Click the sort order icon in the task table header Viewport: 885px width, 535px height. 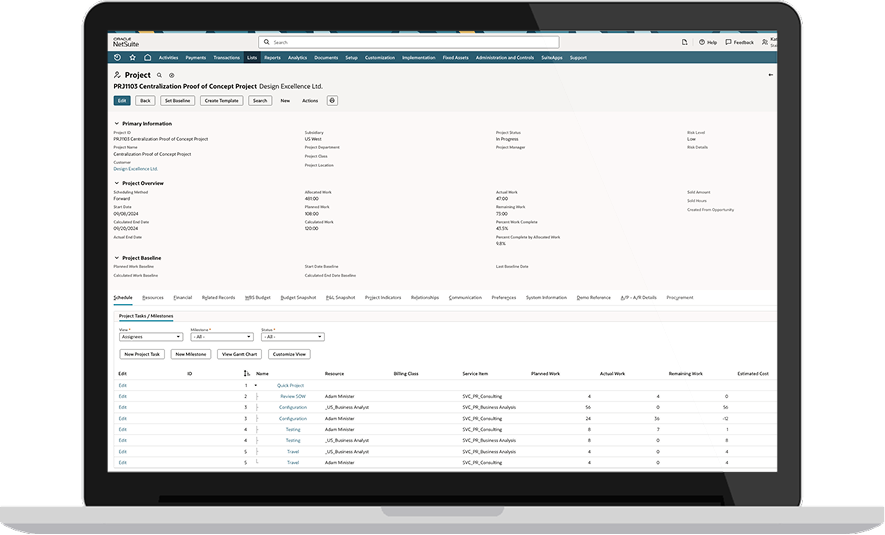click(247, 374)
